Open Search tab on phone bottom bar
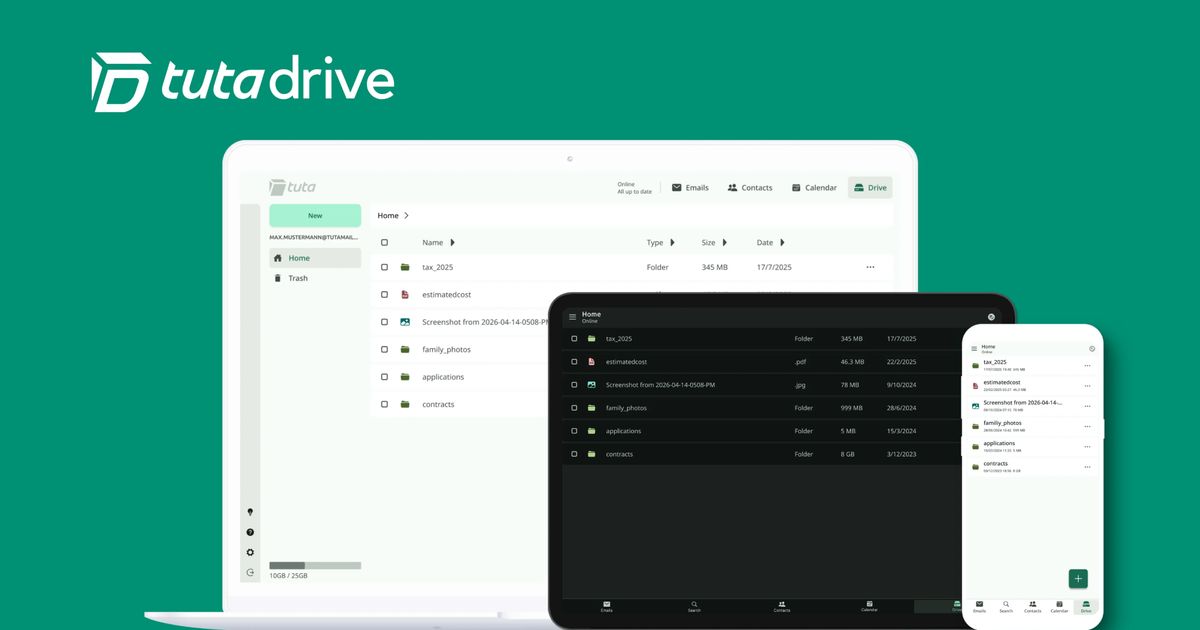 (1006, 607)
